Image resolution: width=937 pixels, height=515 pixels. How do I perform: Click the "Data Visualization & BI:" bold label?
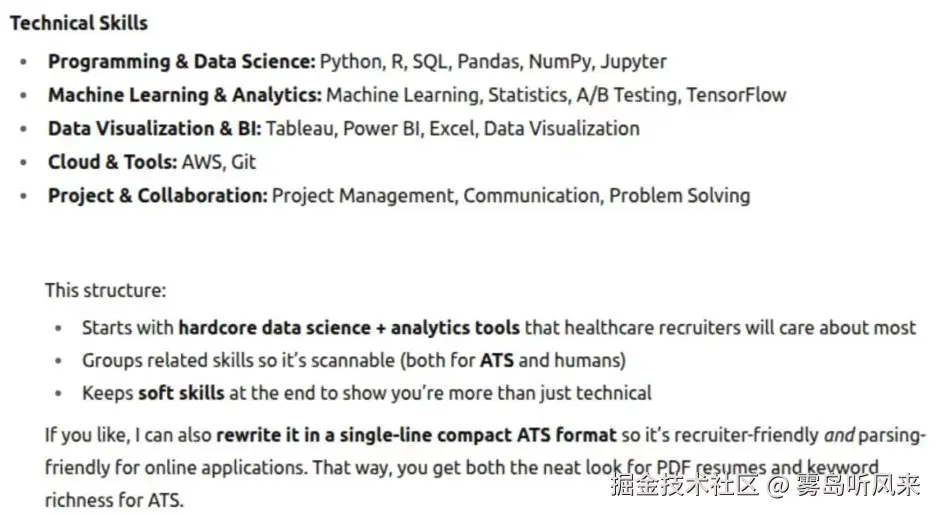pyautogui.click(x=154, y=129)
